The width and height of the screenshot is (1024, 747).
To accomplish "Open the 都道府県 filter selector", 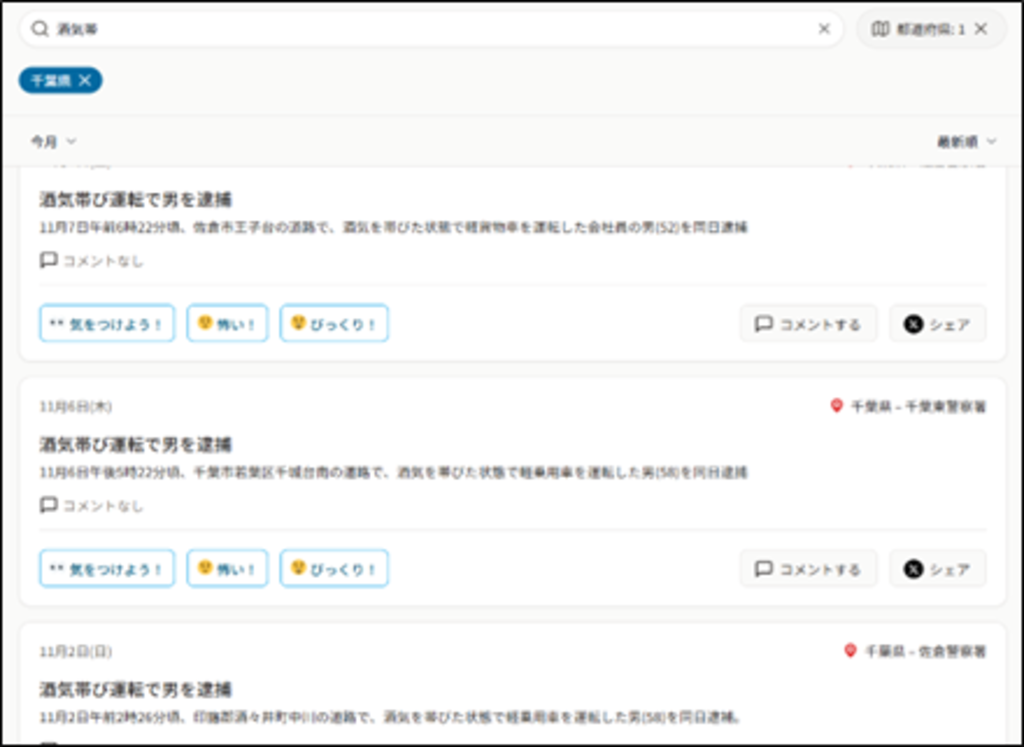I will [917, 29].
